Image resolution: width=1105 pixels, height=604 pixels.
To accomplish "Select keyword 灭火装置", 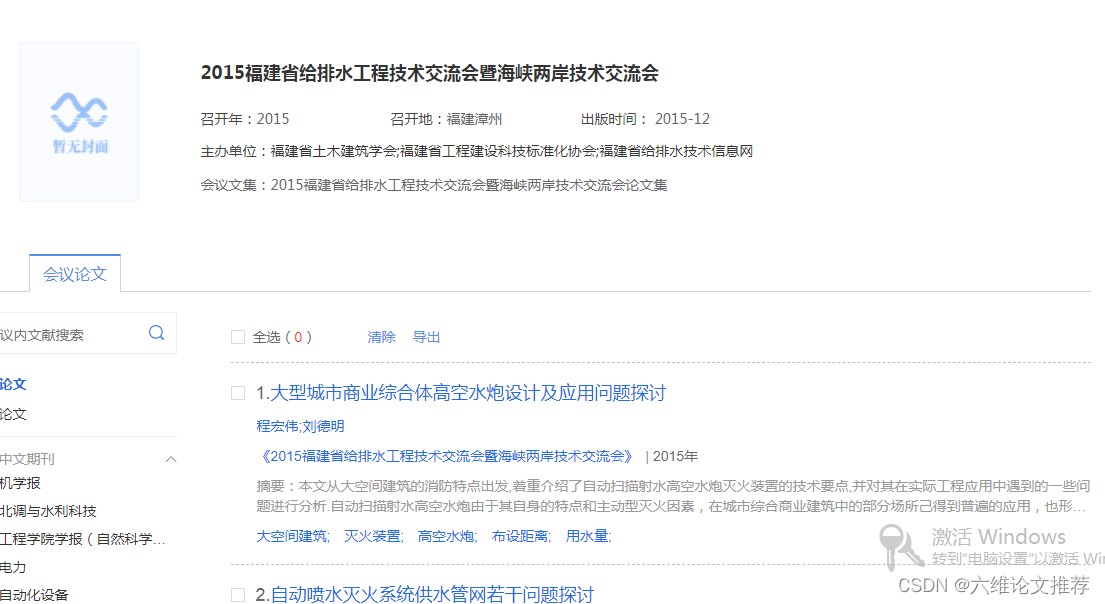I will pyautogui.click(x=373, y=536).
